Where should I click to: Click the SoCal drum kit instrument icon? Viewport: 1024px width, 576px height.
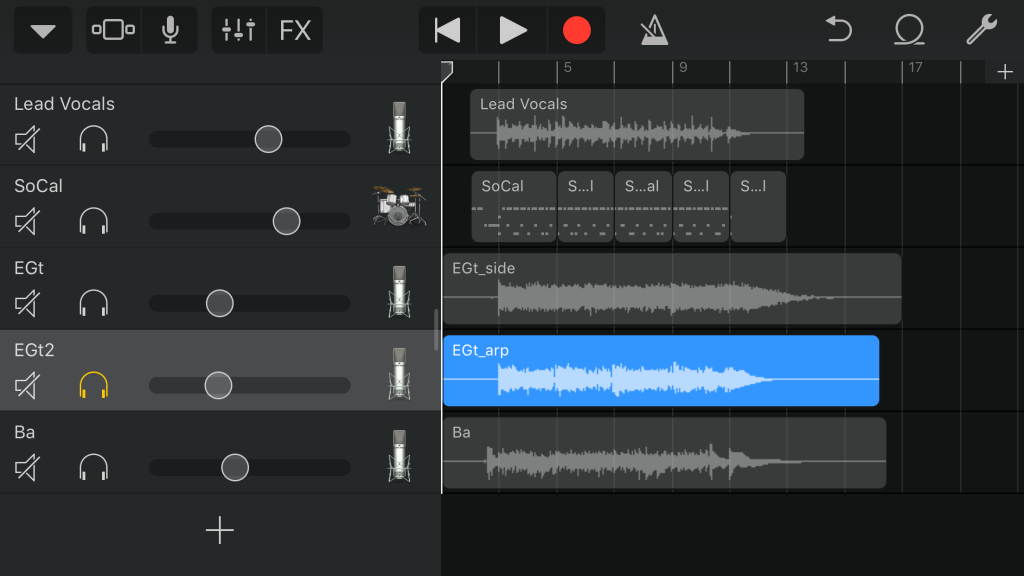tap(398, 207)
